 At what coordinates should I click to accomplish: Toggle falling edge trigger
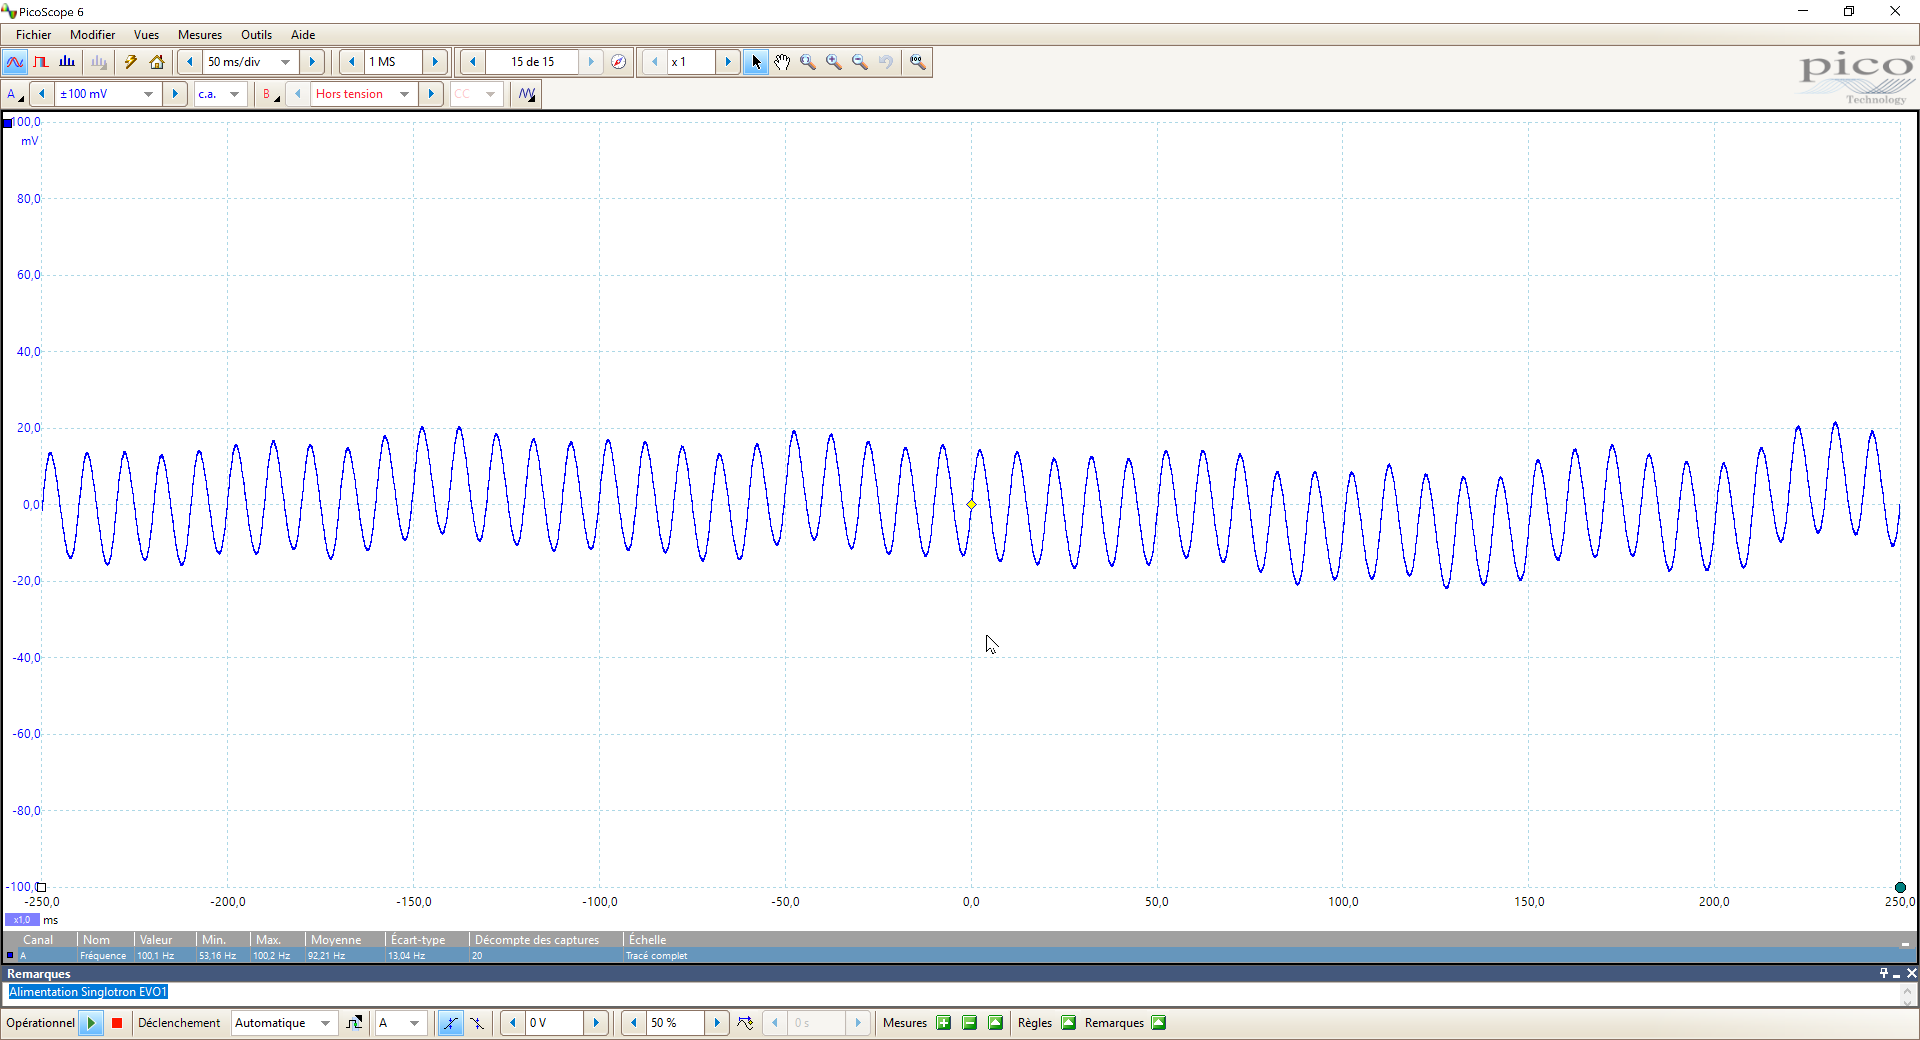pos(477,1023)
